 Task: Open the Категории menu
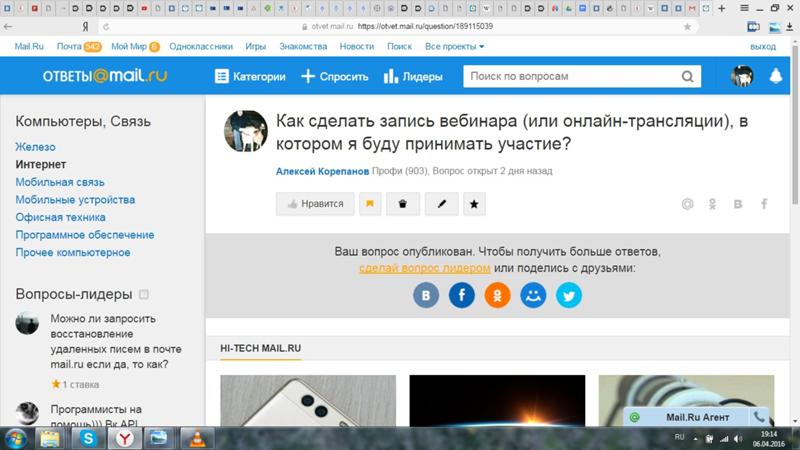pyautogui.click(x=250, y=77)
